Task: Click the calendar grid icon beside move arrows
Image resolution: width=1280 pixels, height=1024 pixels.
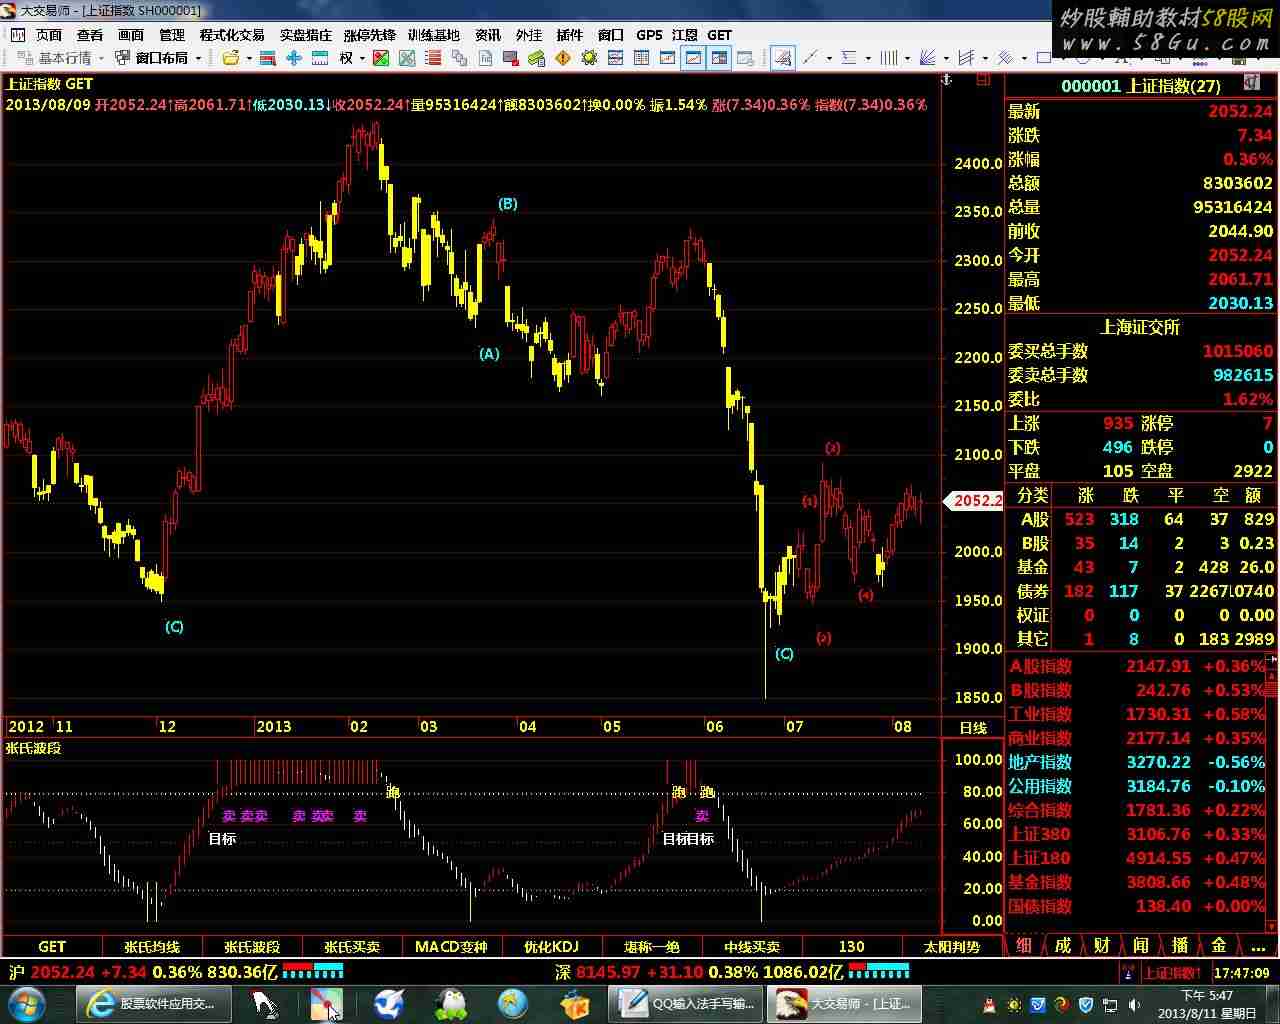Action: click(x=320, y=58)
